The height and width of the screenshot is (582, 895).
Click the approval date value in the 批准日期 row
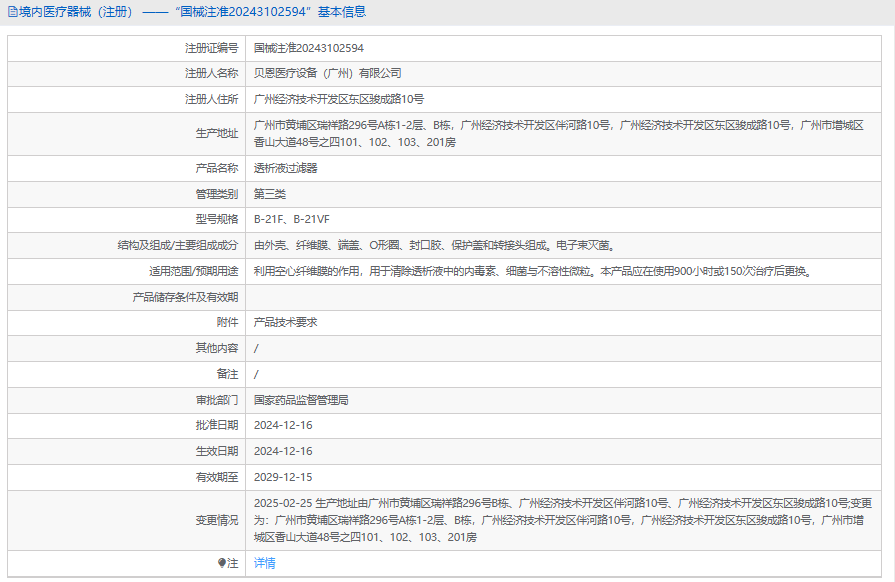pyautogui.click(x=283, y=425)
